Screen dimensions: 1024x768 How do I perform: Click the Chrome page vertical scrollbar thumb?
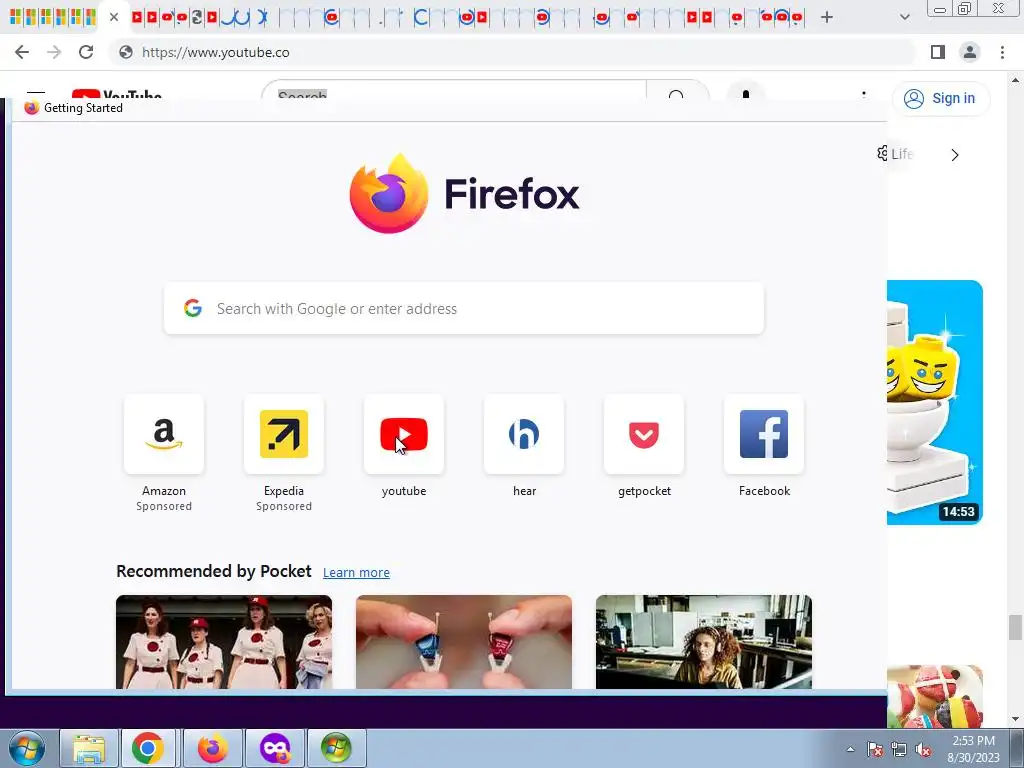coord(1015,628)
